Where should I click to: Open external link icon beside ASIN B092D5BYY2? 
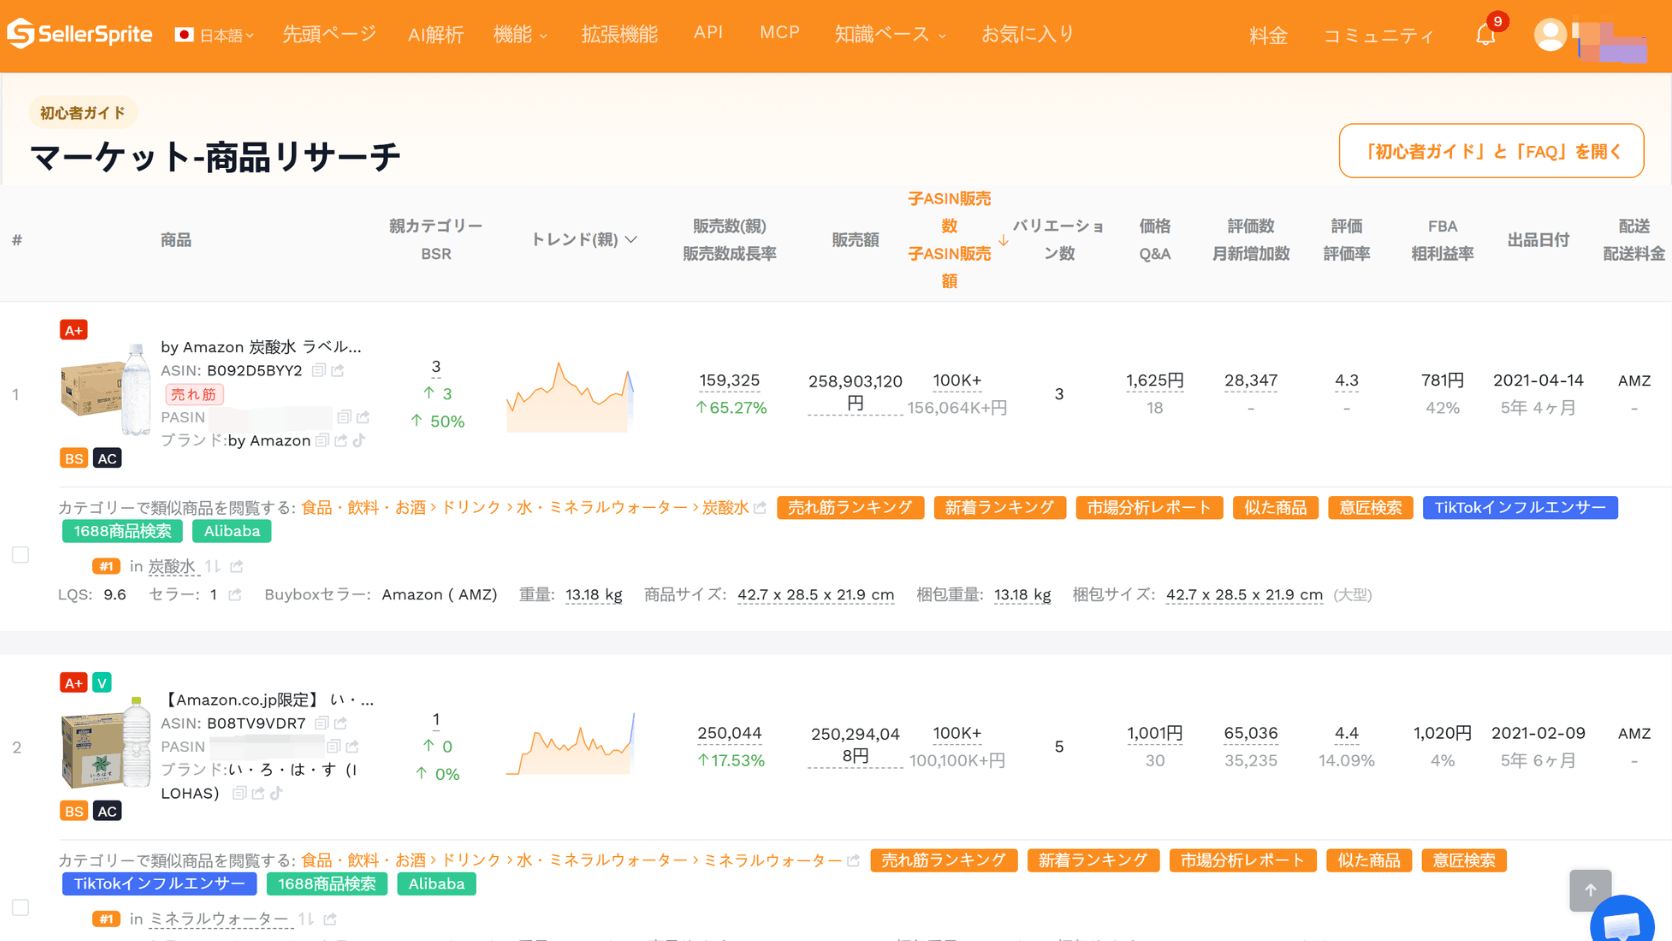point(338,370)
